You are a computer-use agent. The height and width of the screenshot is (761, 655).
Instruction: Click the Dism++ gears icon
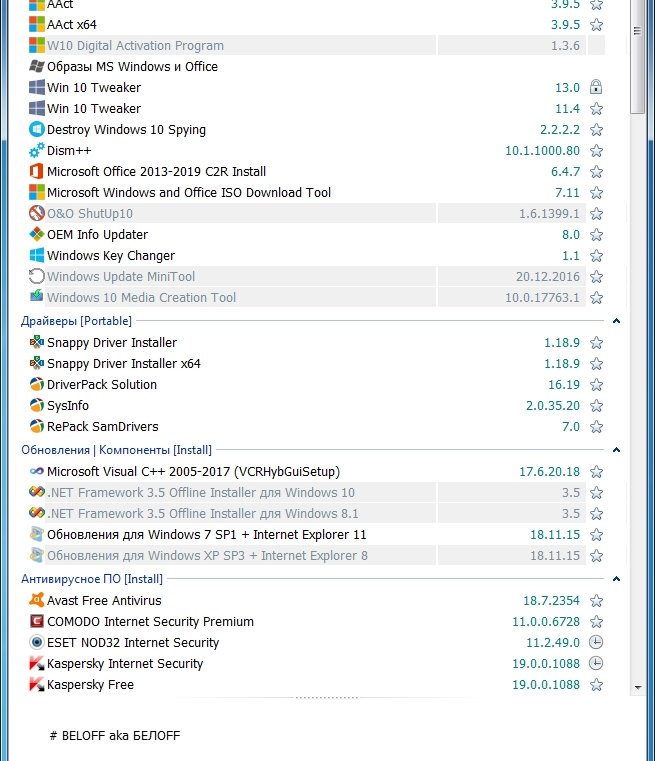pos(36,150)
